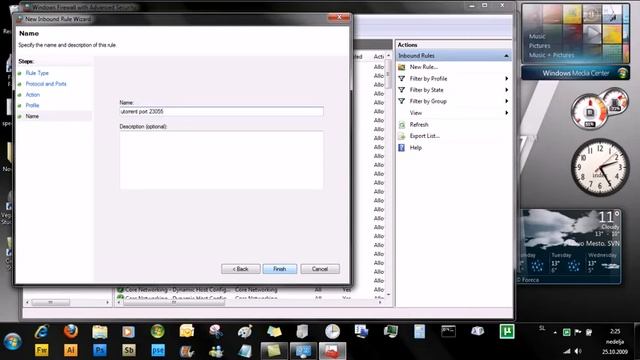Viewport: 640px width, 360px height.
Task: Click the blue Help question mark icon
Action: coord(402,148)
